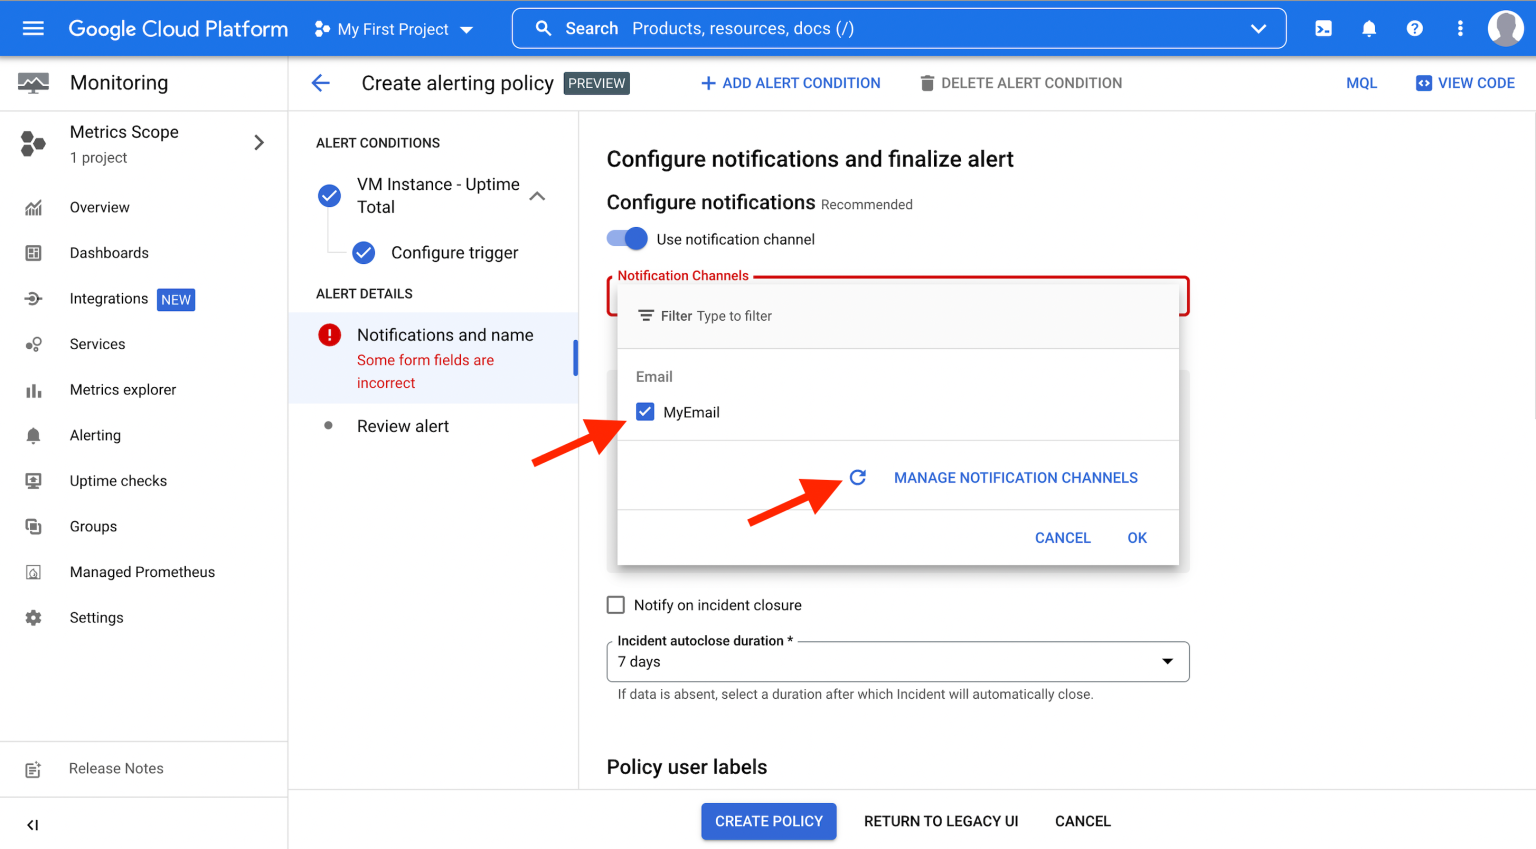The height and width of the screenshot is (849, 1536).
Task: Click the Groups icon
Action: click(33, 526)
